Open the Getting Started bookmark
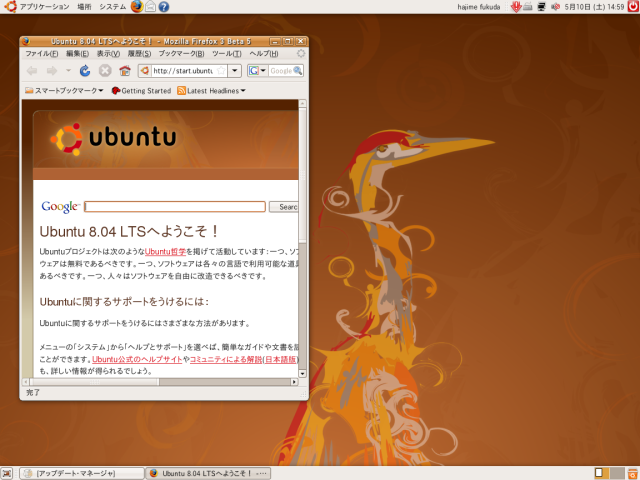 (x=141, y=91)
